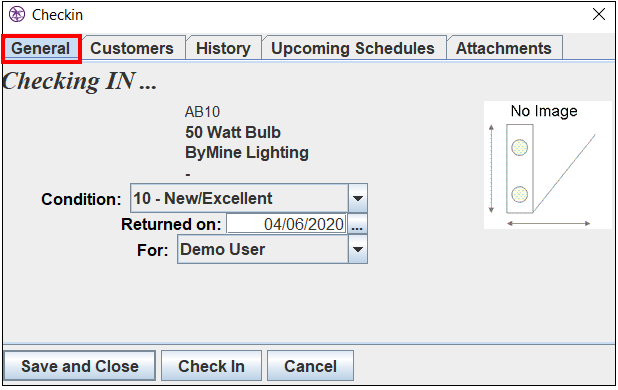
Task: Click the Checking IN heading
Action: click(80, 81)
